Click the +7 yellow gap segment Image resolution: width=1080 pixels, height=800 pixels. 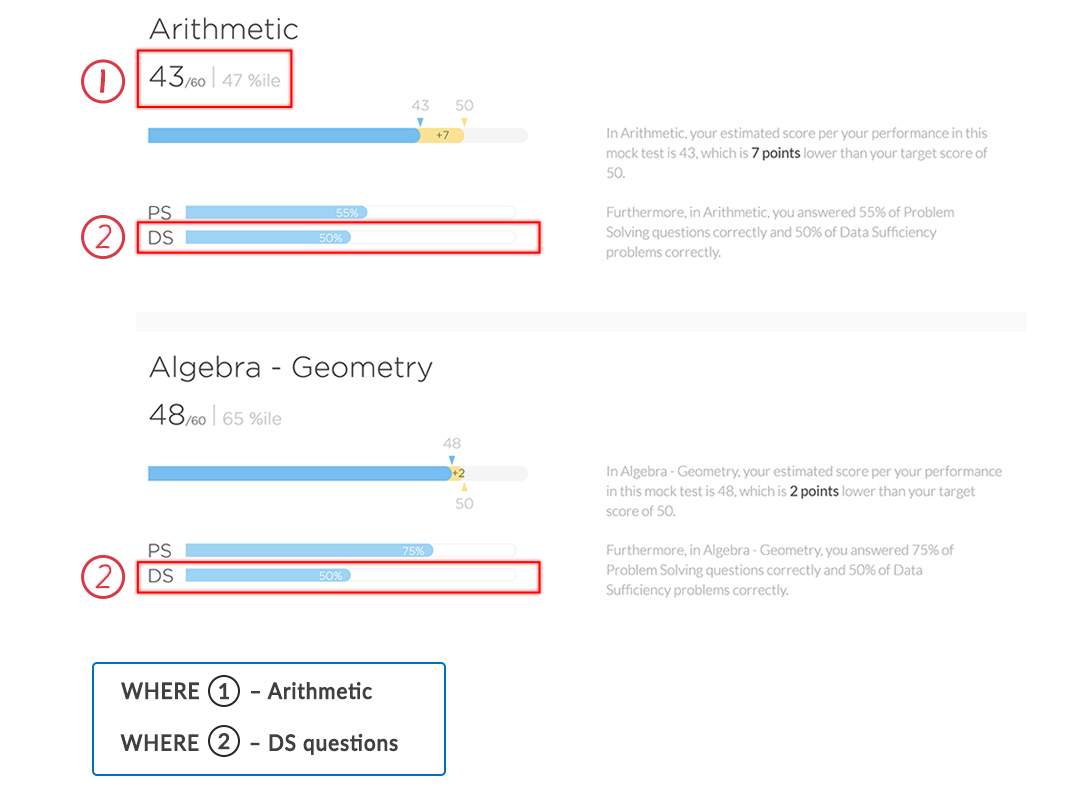tap(442, 135)
